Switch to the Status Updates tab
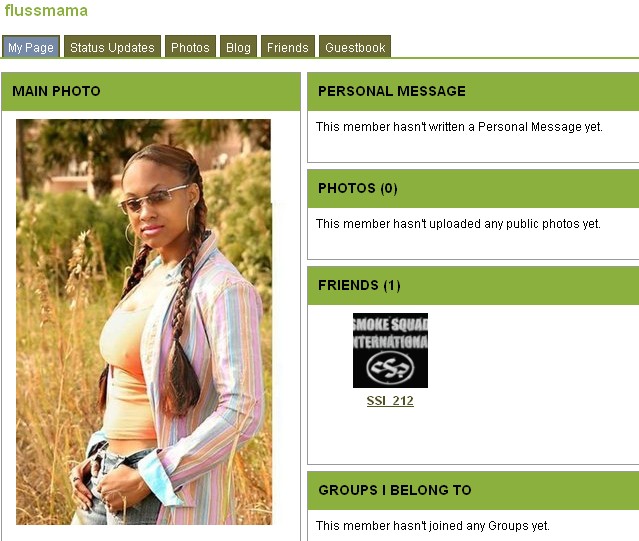This screenshot has height=541, width=639. click(x=112, y=47)
